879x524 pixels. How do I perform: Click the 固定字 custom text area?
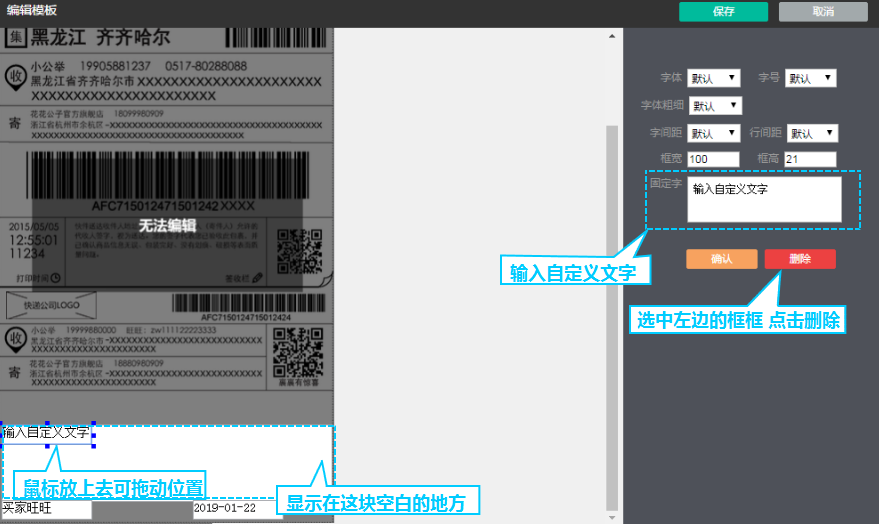pyautogui.click(x=764, y=200)
